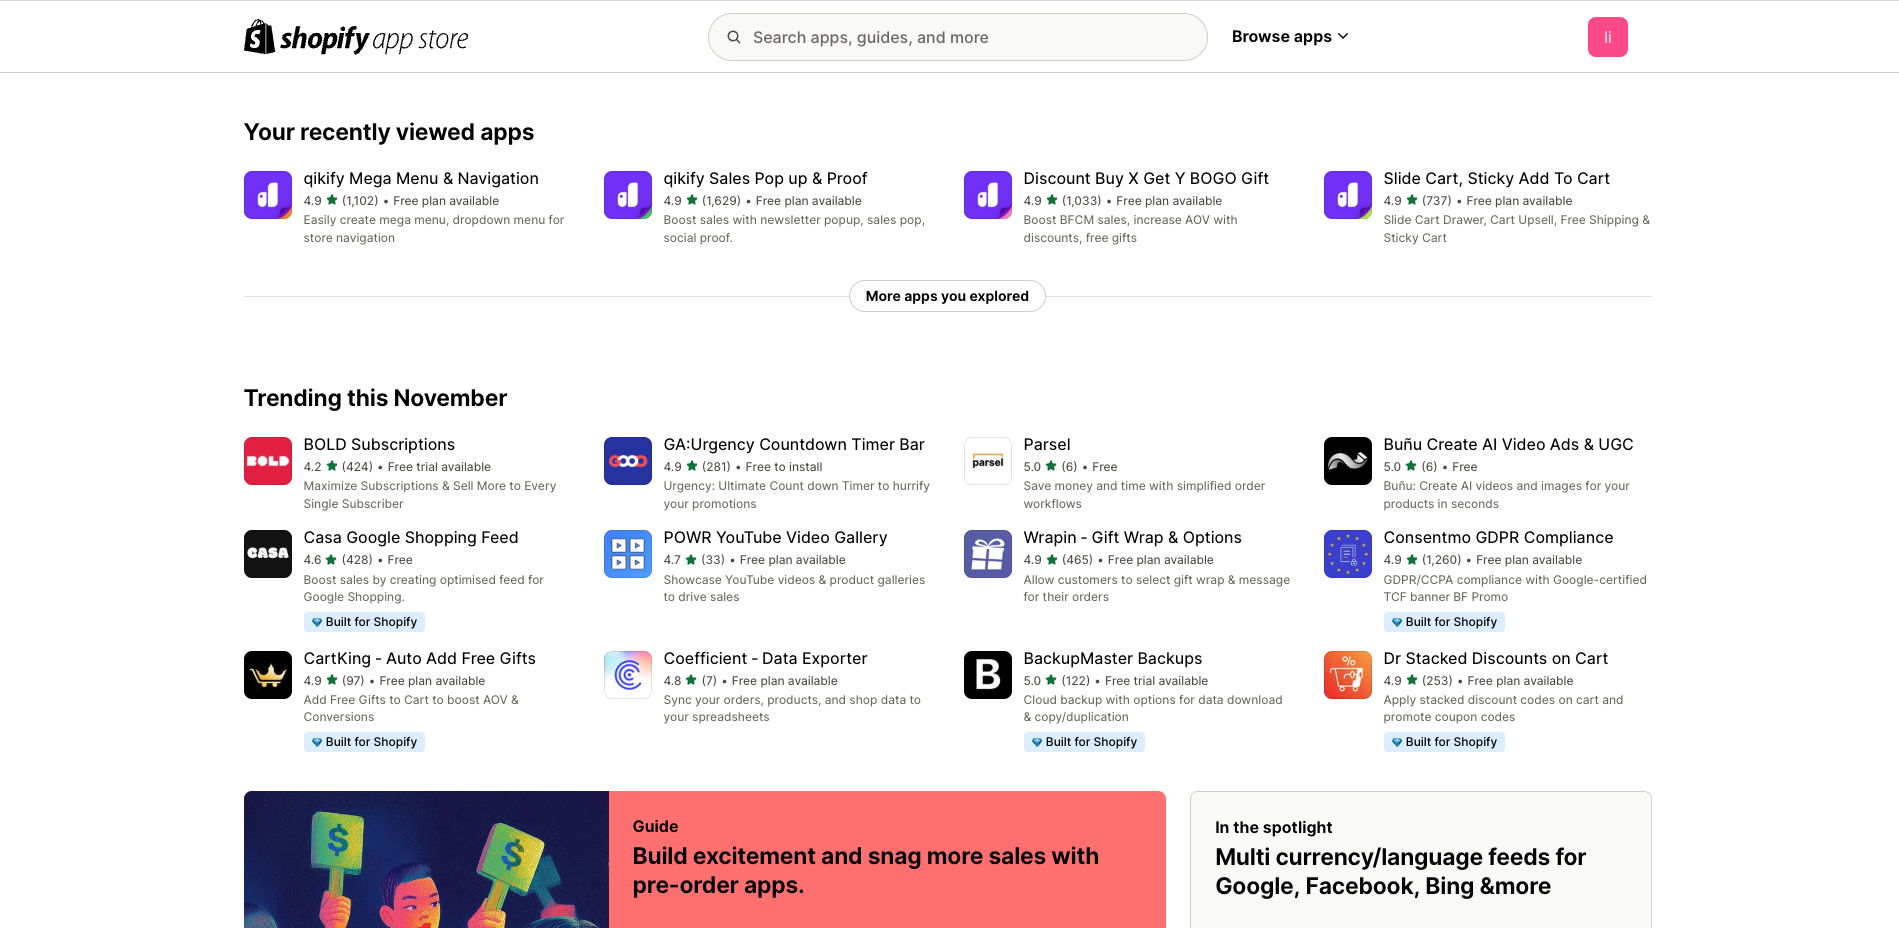This screenshot has height=928, width=1899.
Task: Open qikify Mega Menu & Navigation app icon
Action: (268, 195)
